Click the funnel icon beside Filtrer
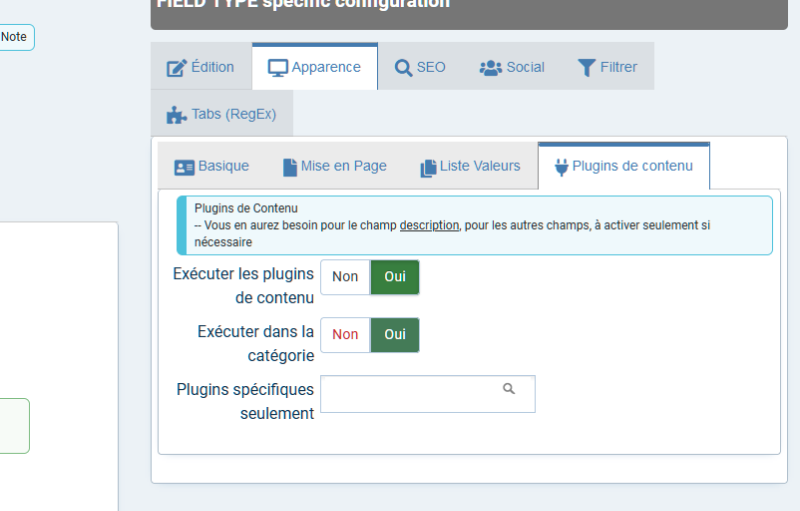The image size is (800, 511). pos(586,68)
